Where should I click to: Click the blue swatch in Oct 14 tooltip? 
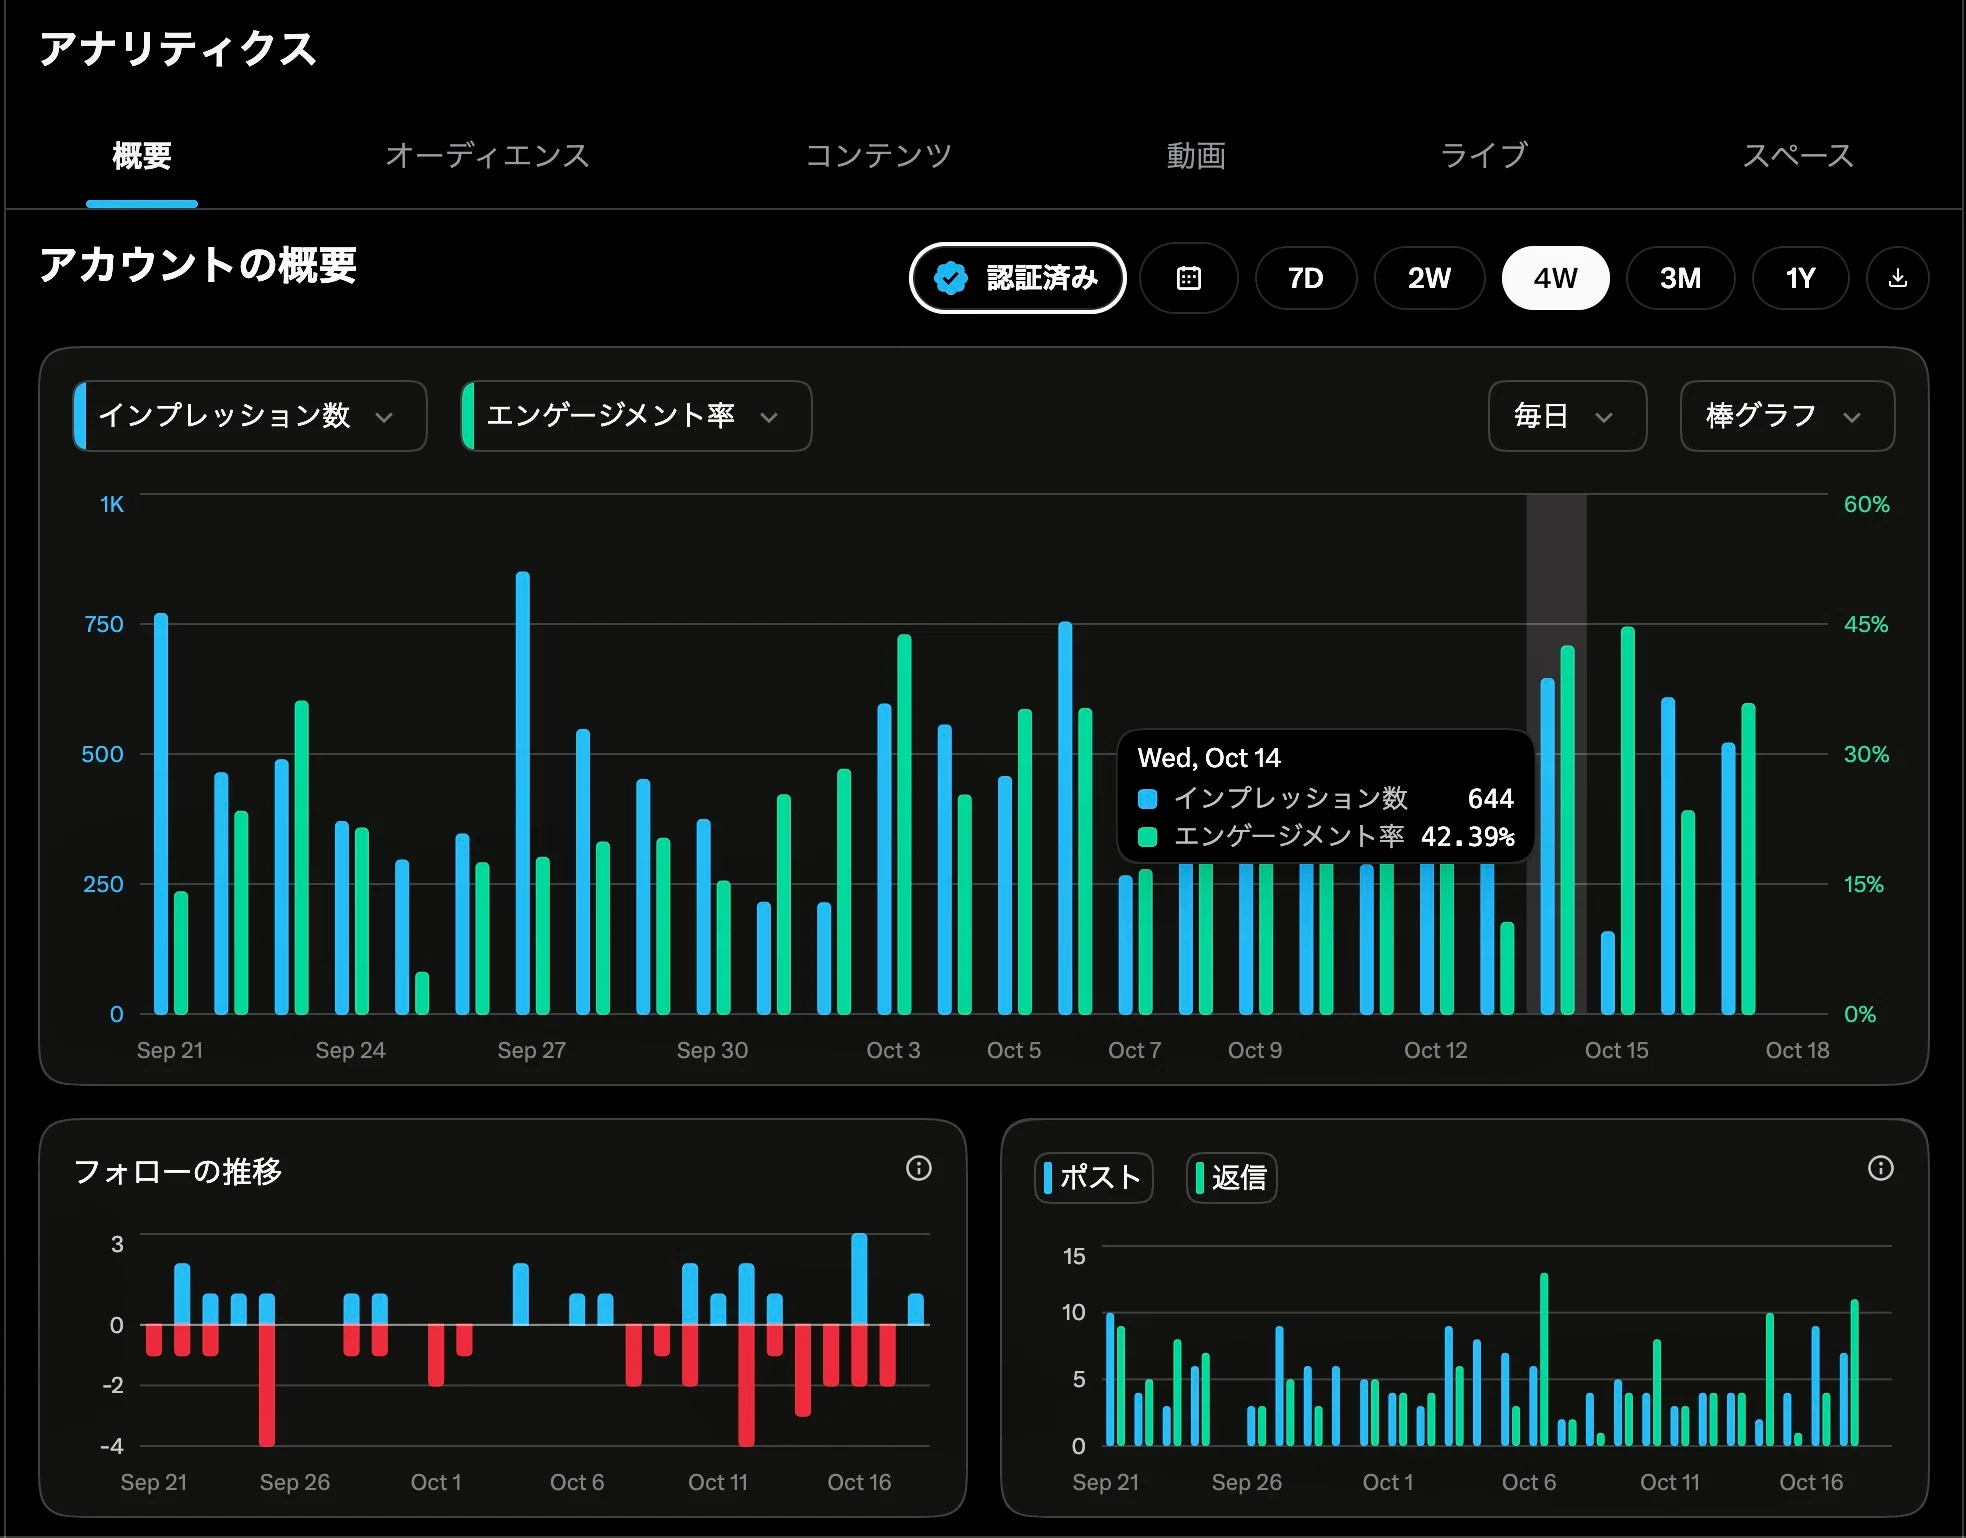pyautogui.click(x=1148, y=799)
